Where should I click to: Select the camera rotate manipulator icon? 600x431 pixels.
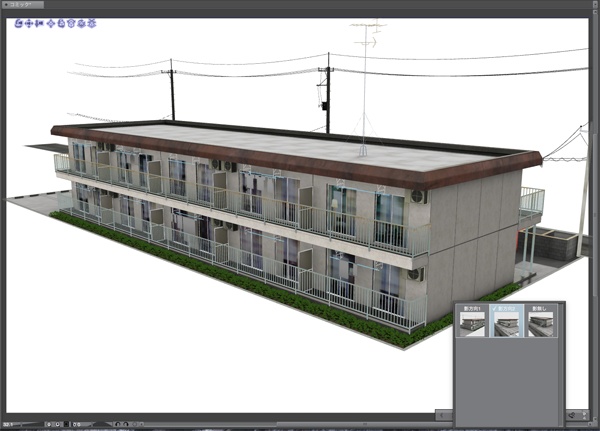tap(18, 24)
